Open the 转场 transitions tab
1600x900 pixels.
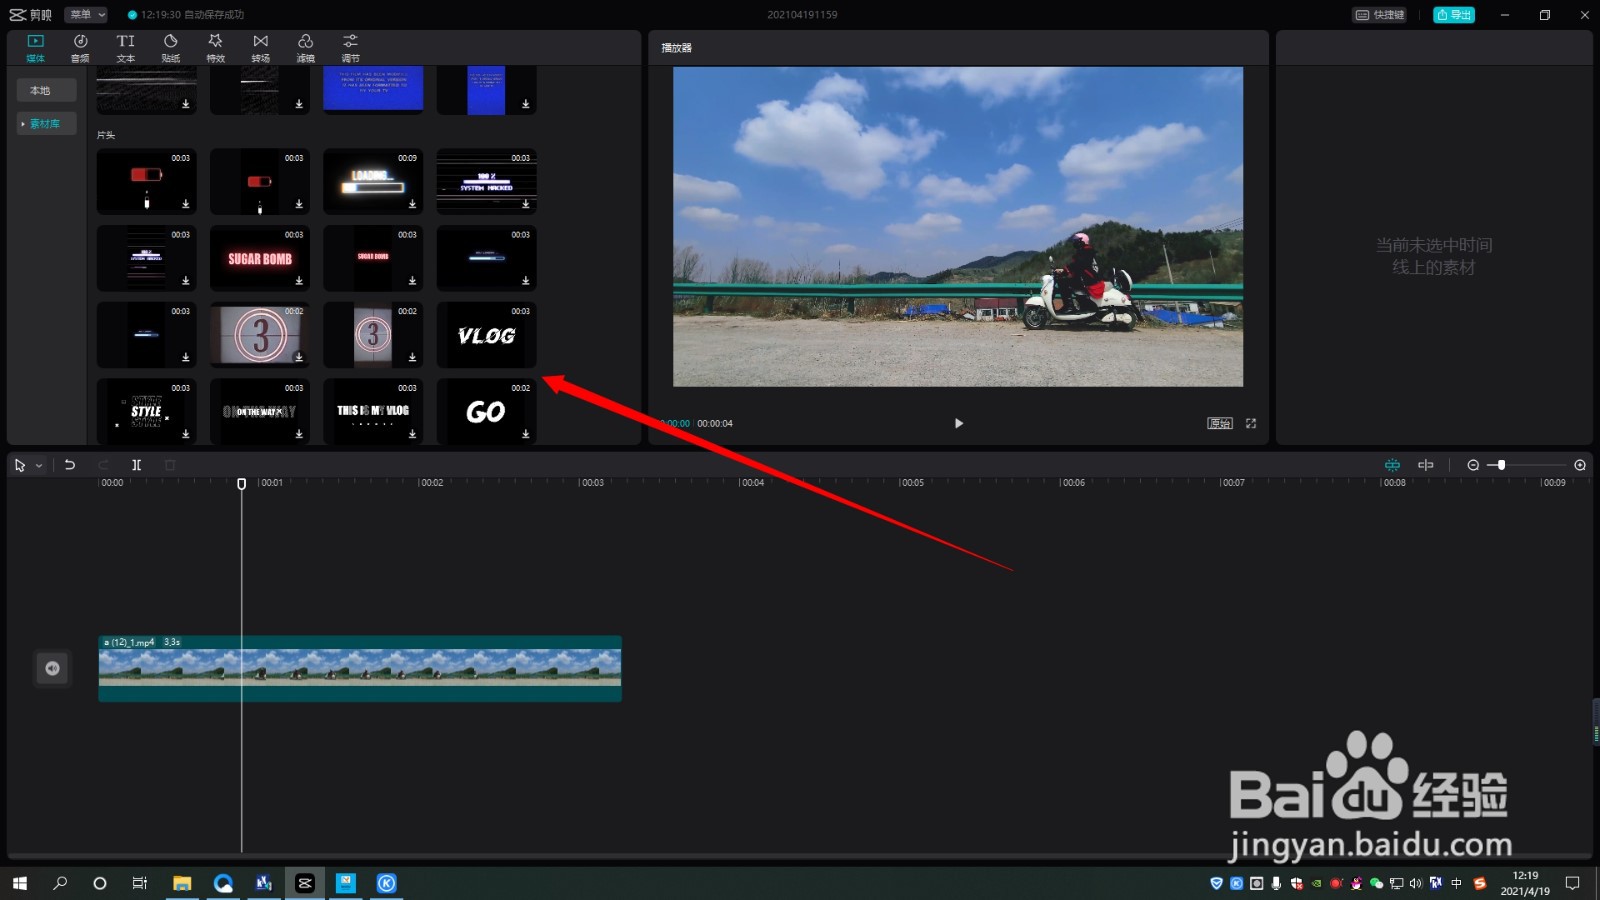(x=260, y=47)
